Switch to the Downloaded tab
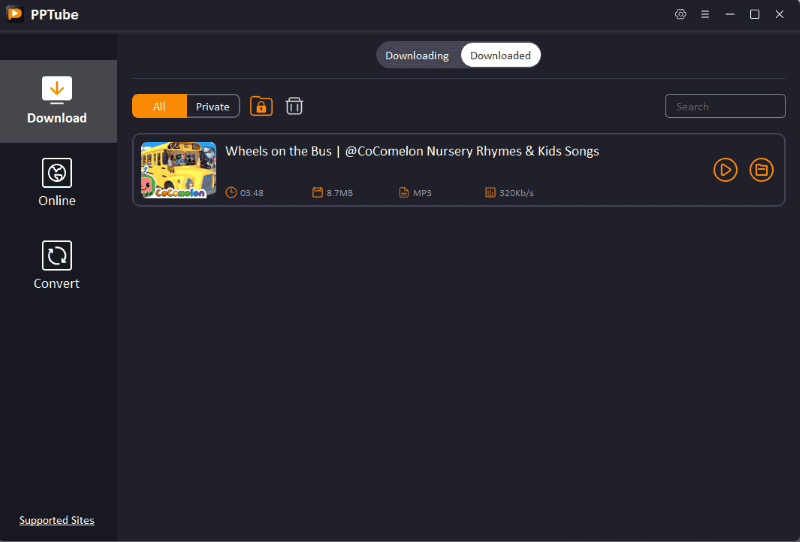 (x=501, y=55)
